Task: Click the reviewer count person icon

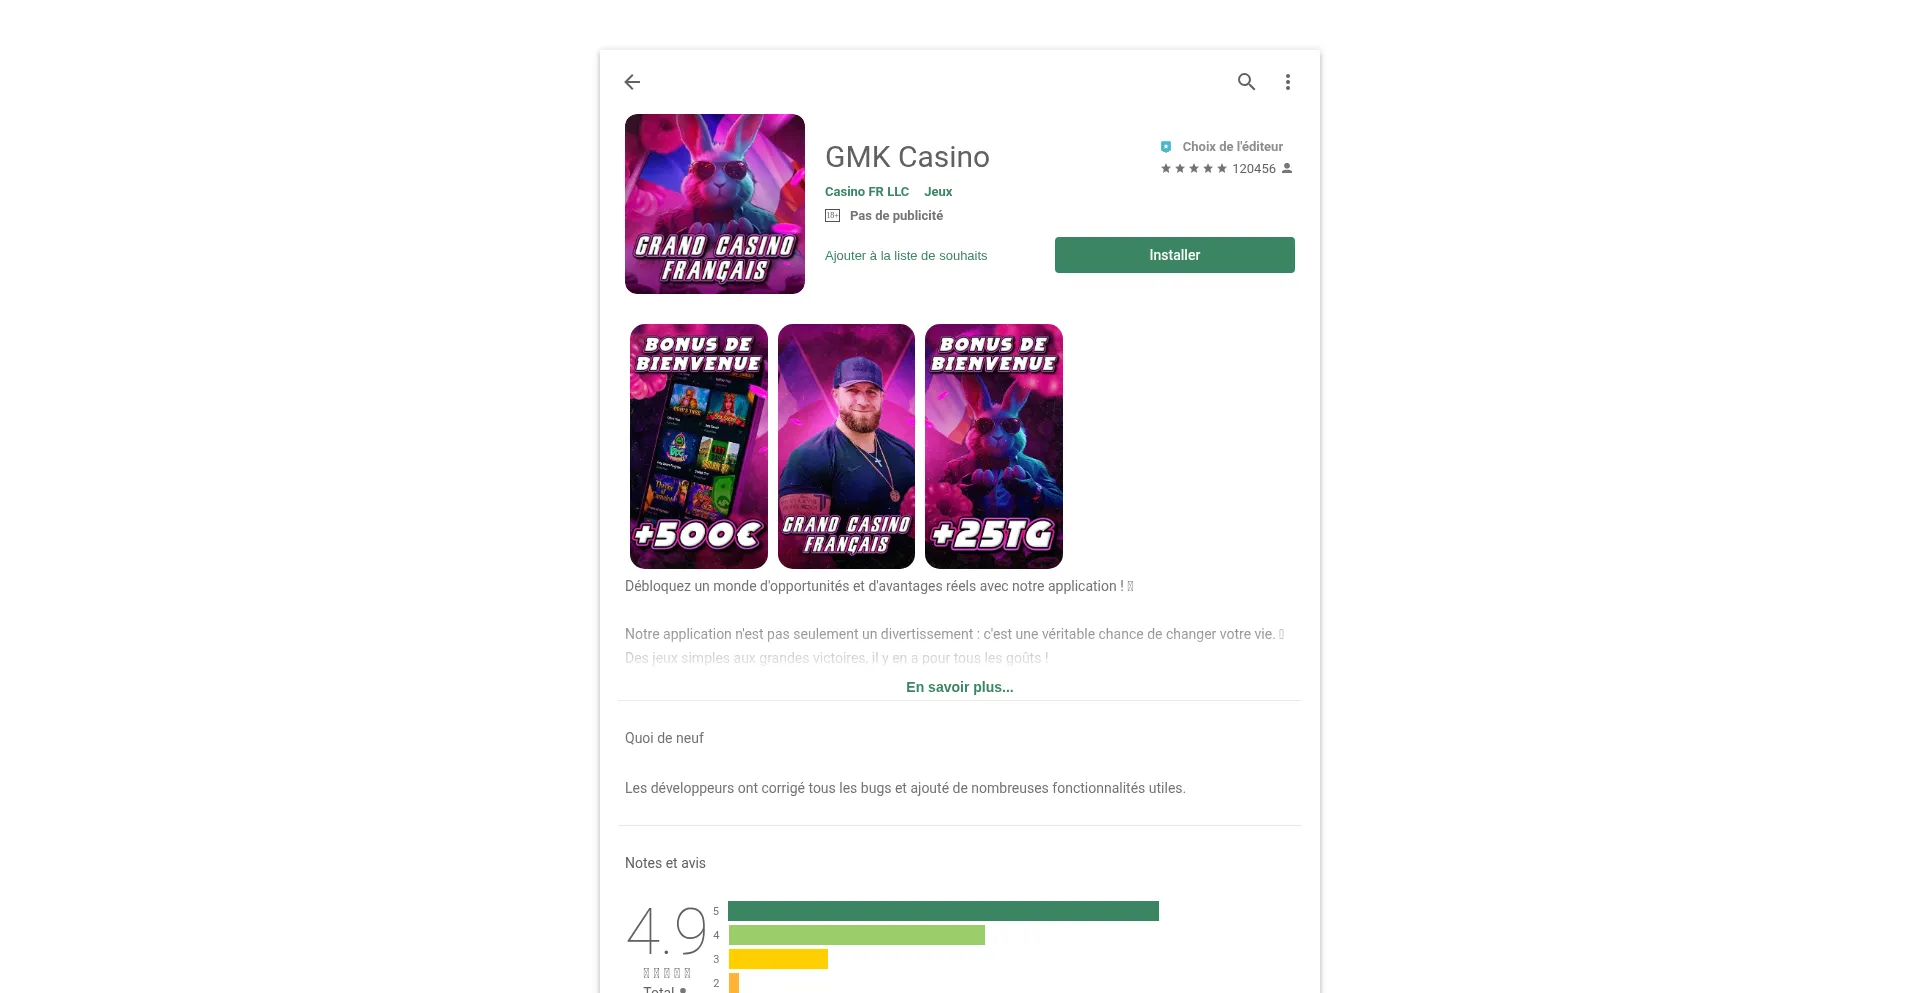Action: 1287,168
